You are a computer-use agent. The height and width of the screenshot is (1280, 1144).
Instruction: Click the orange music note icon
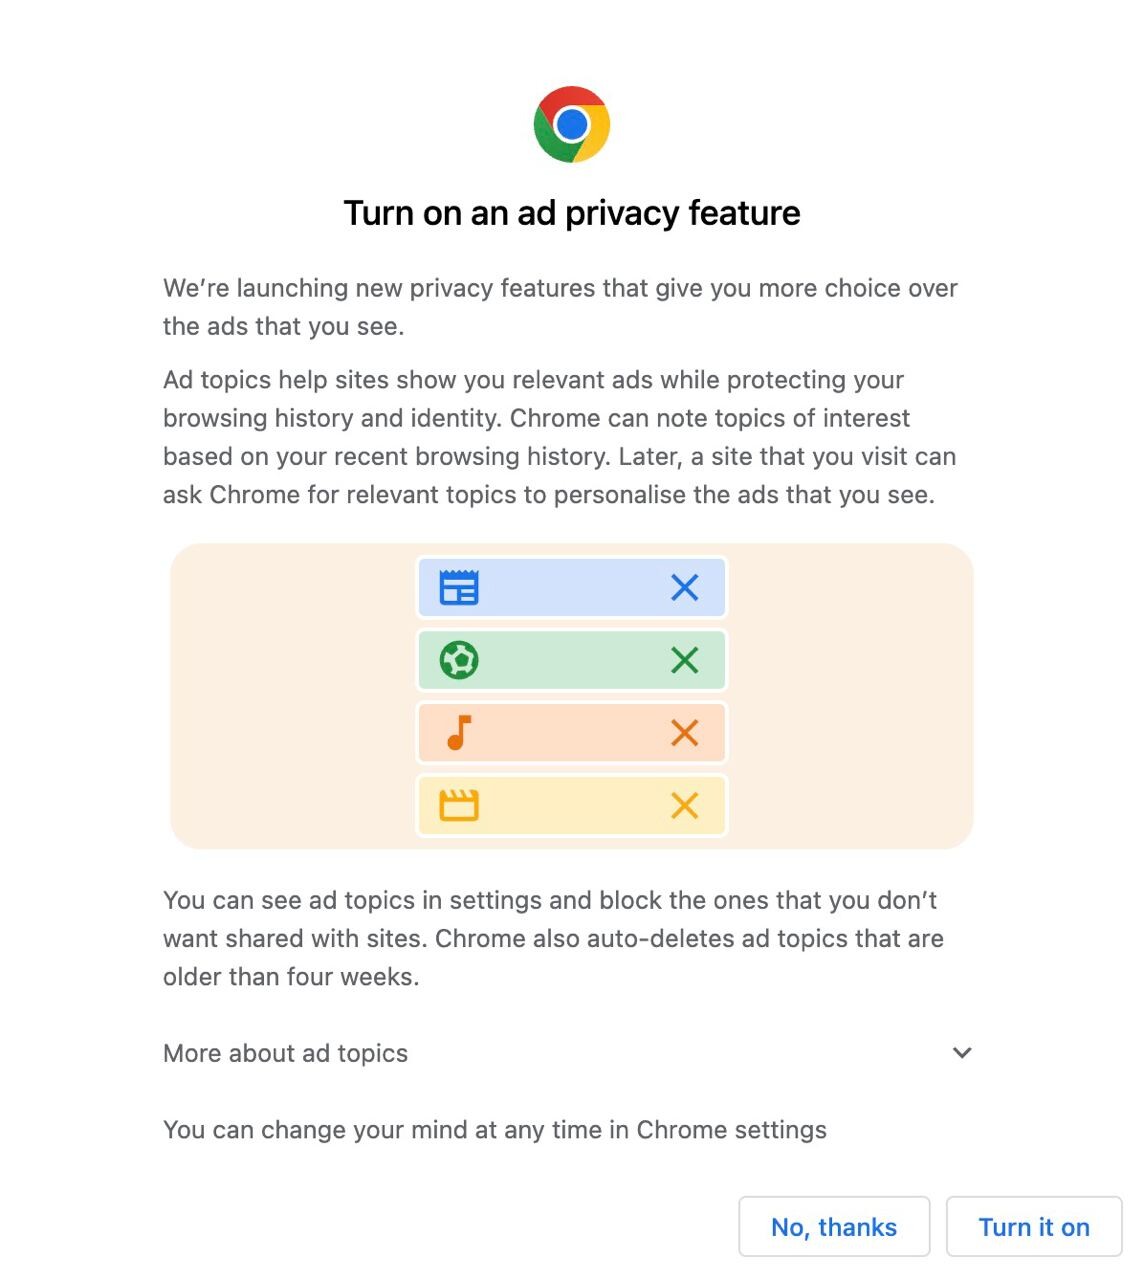coord(459,733)
